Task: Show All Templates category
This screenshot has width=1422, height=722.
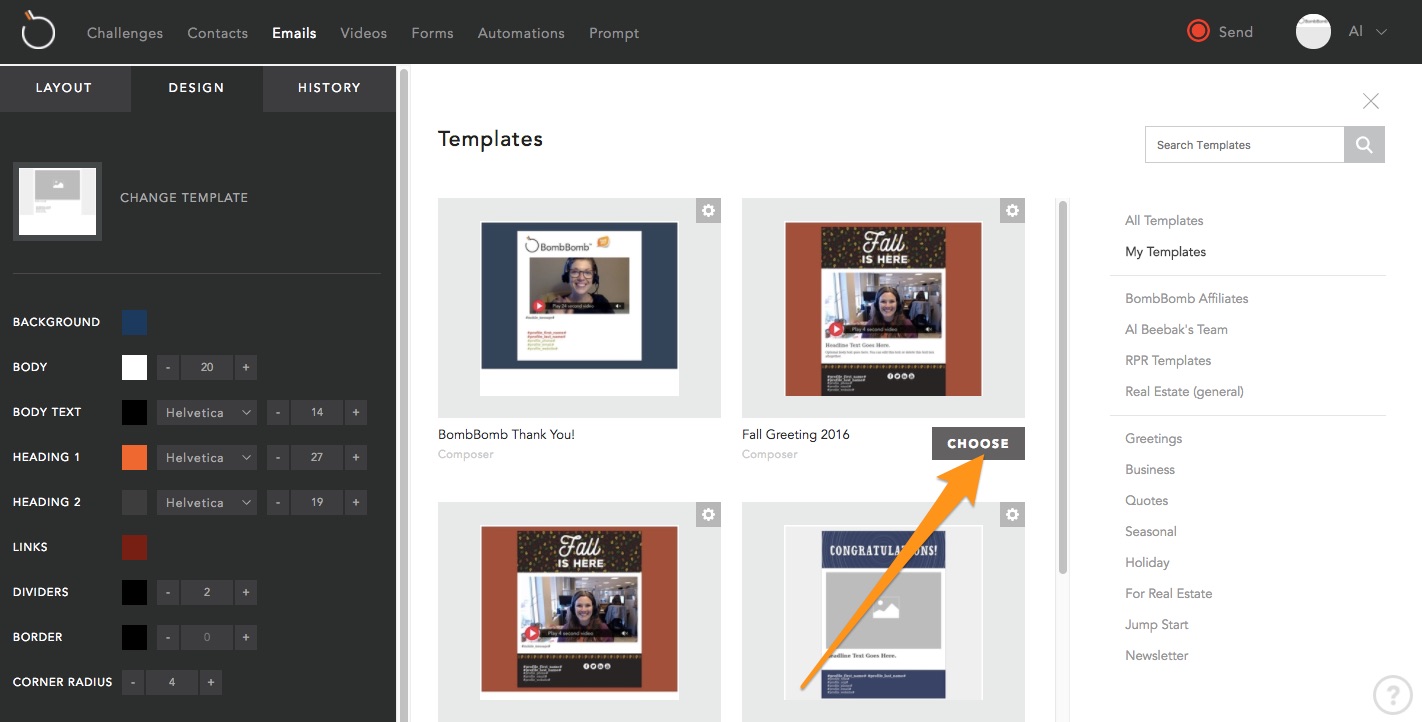Action: [1164, 220]
